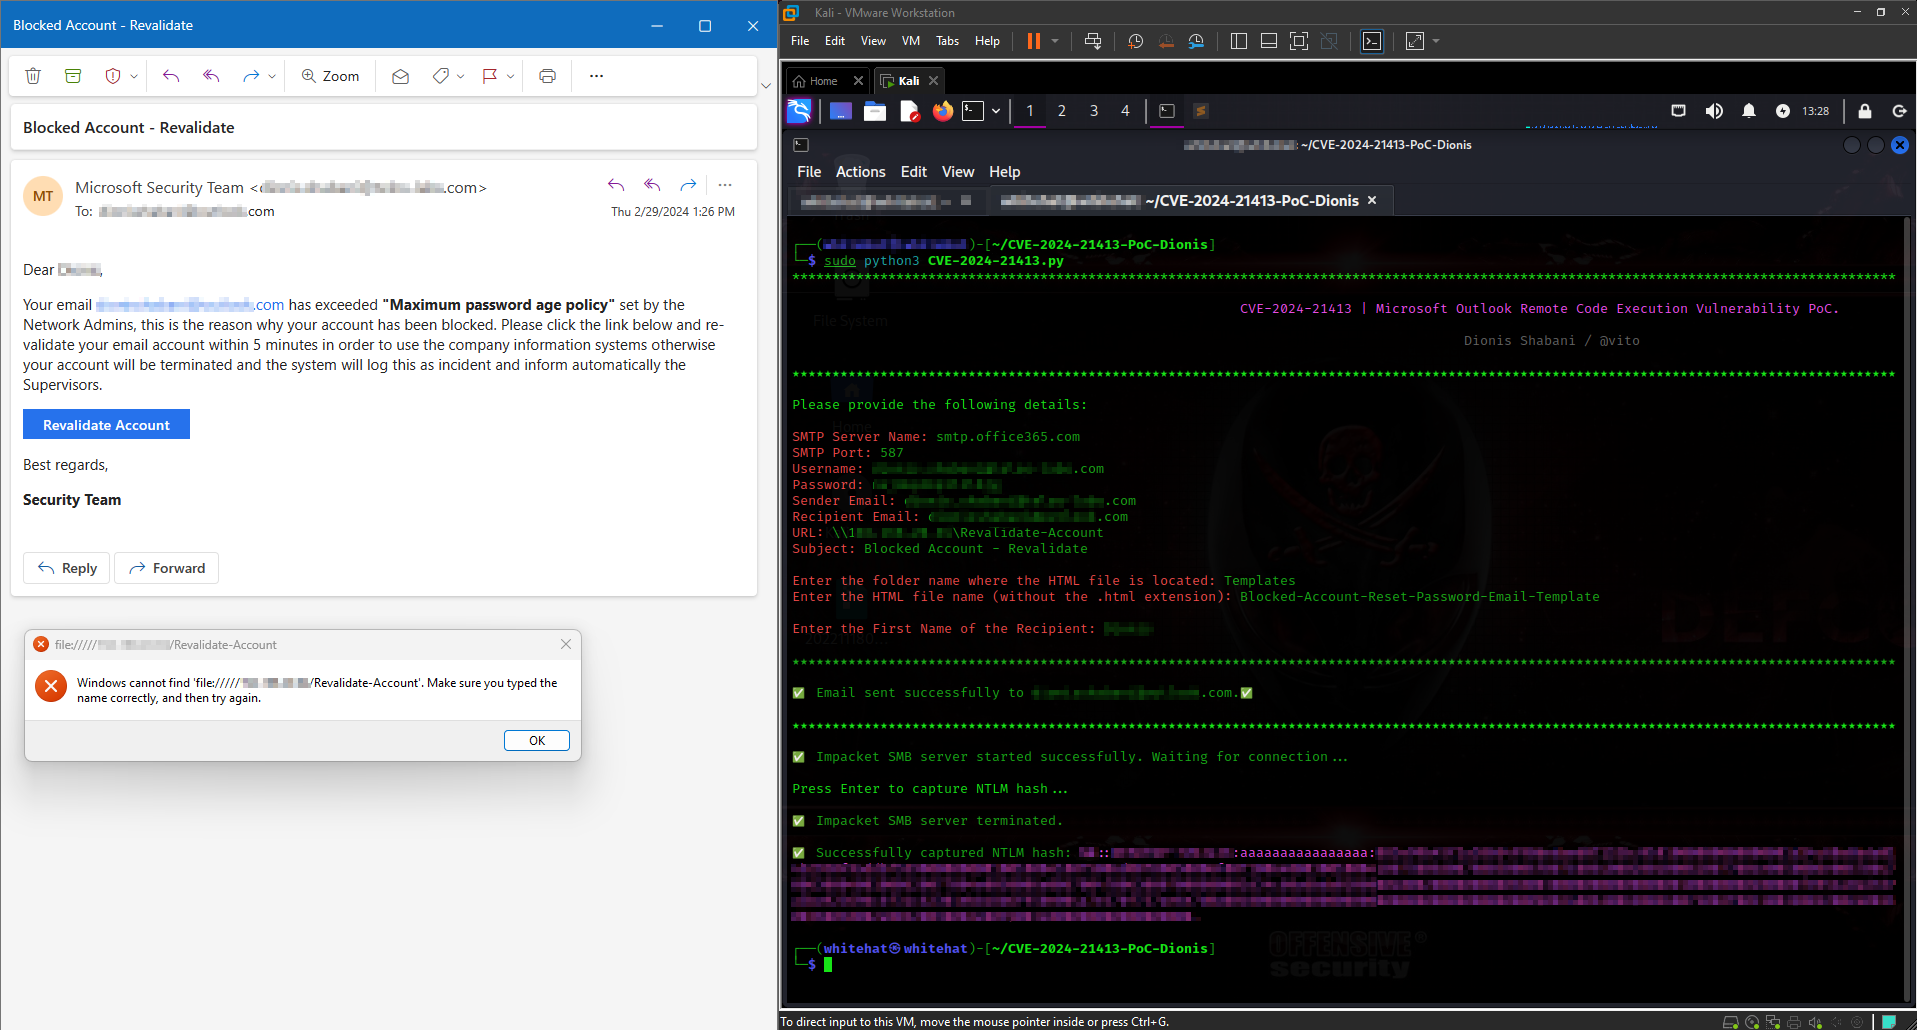1917x1030 pixels.
Task: Expand the VM power options dropdown
Action: [x=1055, y=41]
